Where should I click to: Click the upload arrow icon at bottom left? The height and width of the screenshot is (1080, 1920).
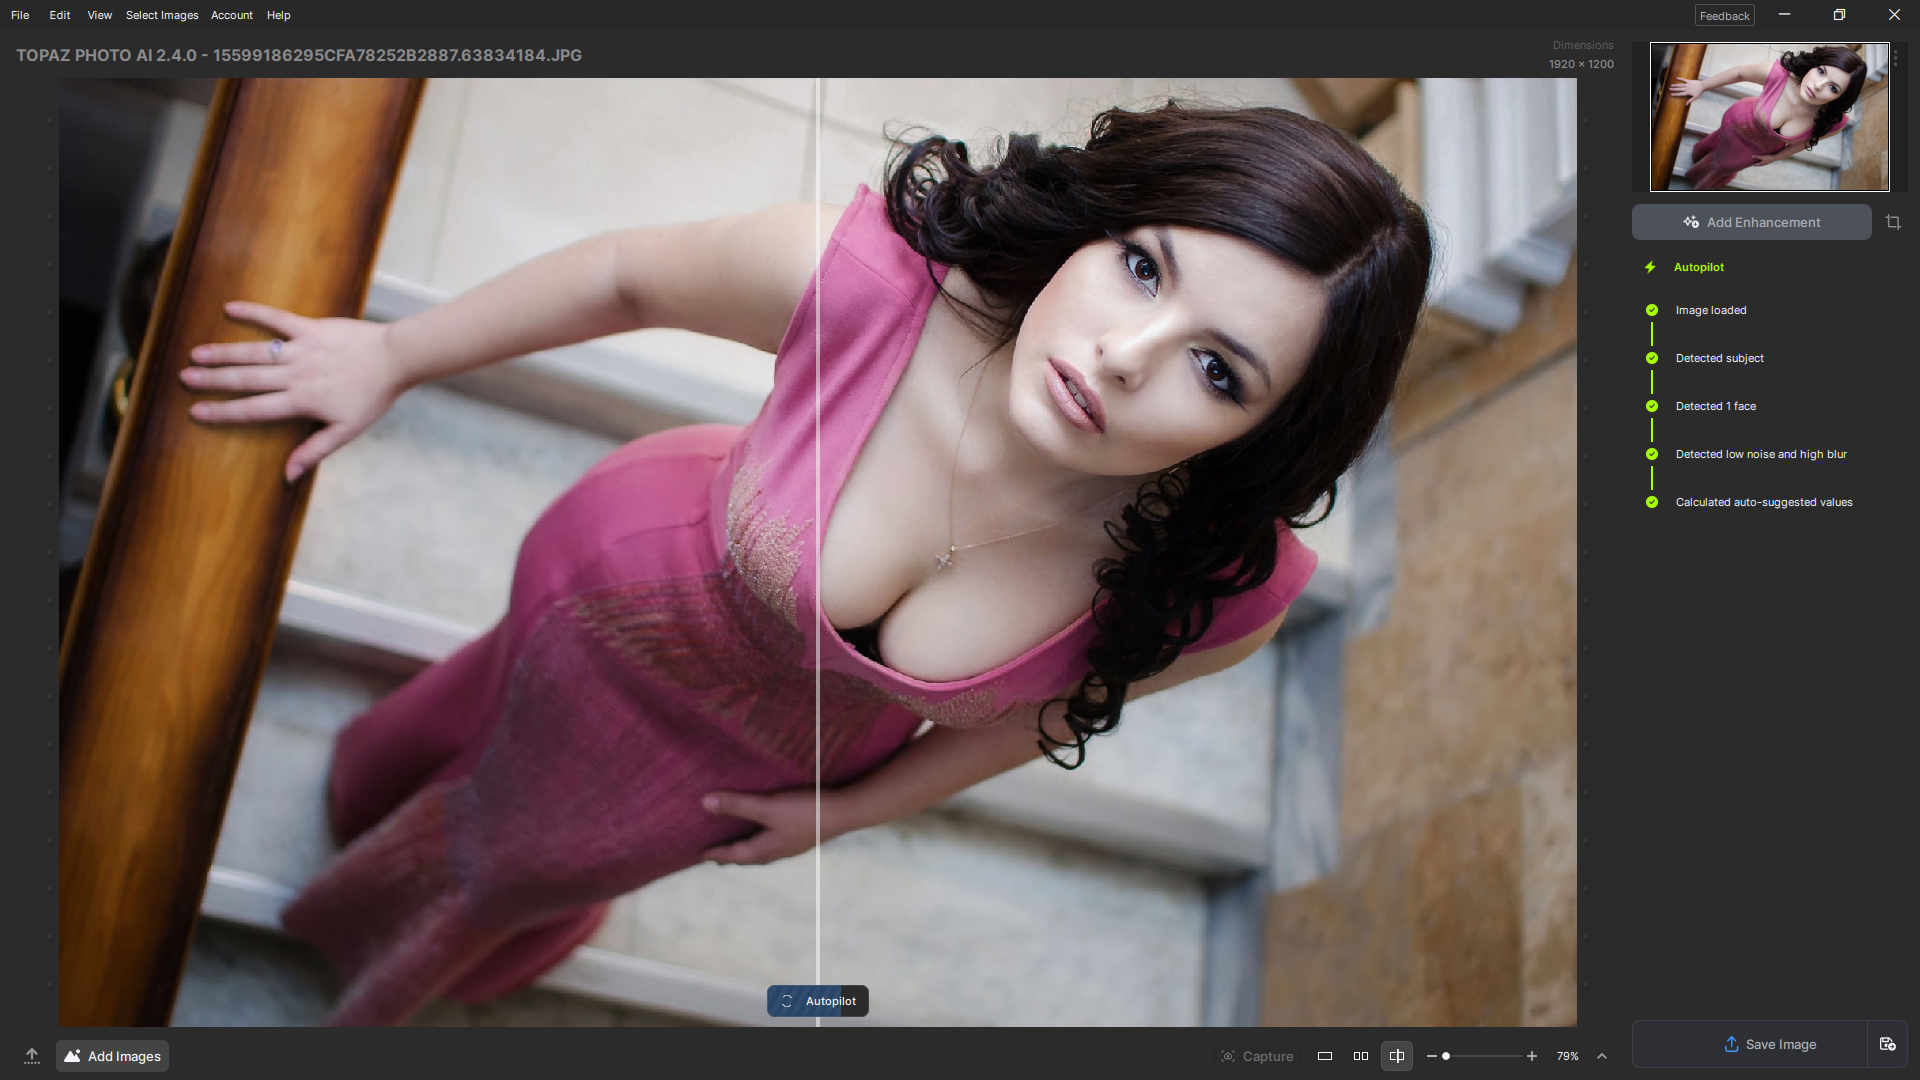pyautogui.click(x=32, y=1056)
